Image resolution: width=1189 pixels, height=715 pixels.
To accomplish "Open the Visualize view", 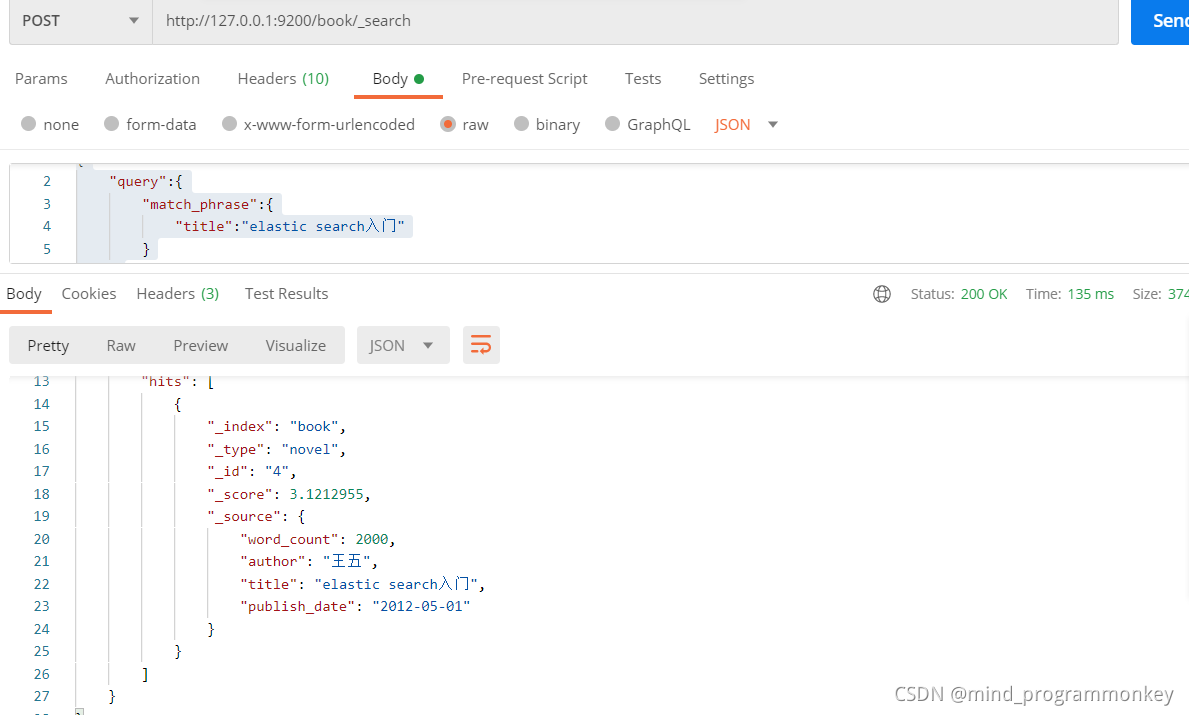I will click(x=295, y=346).
